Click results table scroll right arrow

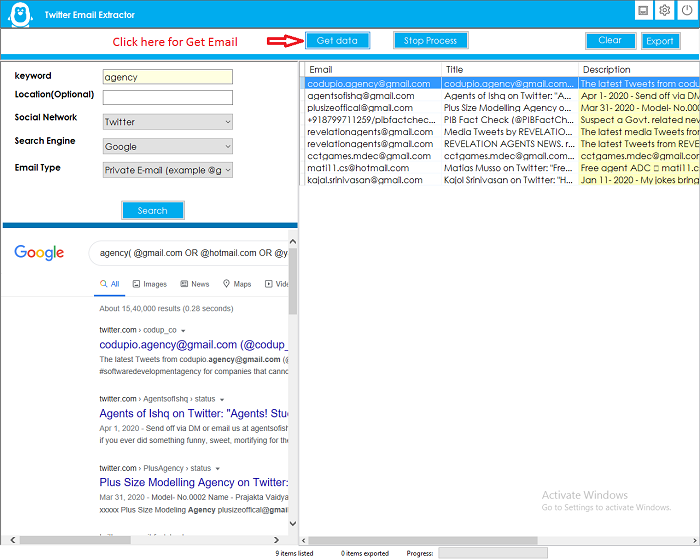click(x=695, y=541)
